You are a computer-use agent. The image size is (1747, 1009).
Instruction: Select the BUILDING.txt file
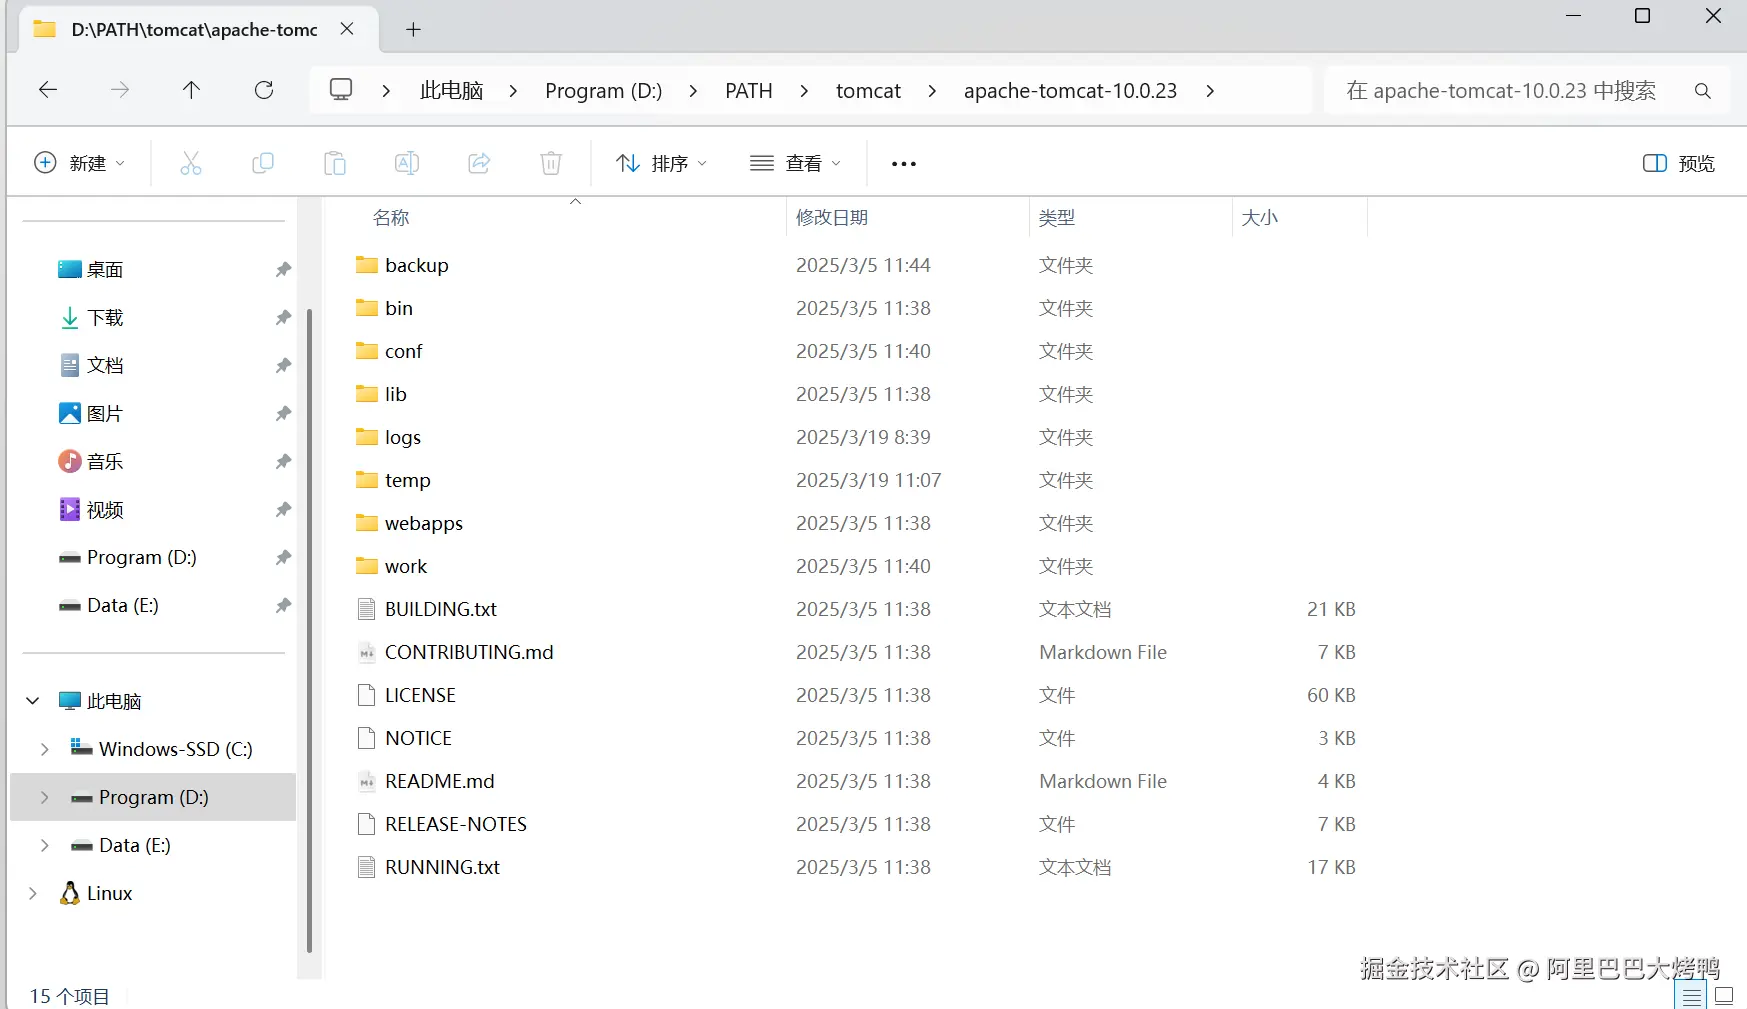[x=860, y=609]
